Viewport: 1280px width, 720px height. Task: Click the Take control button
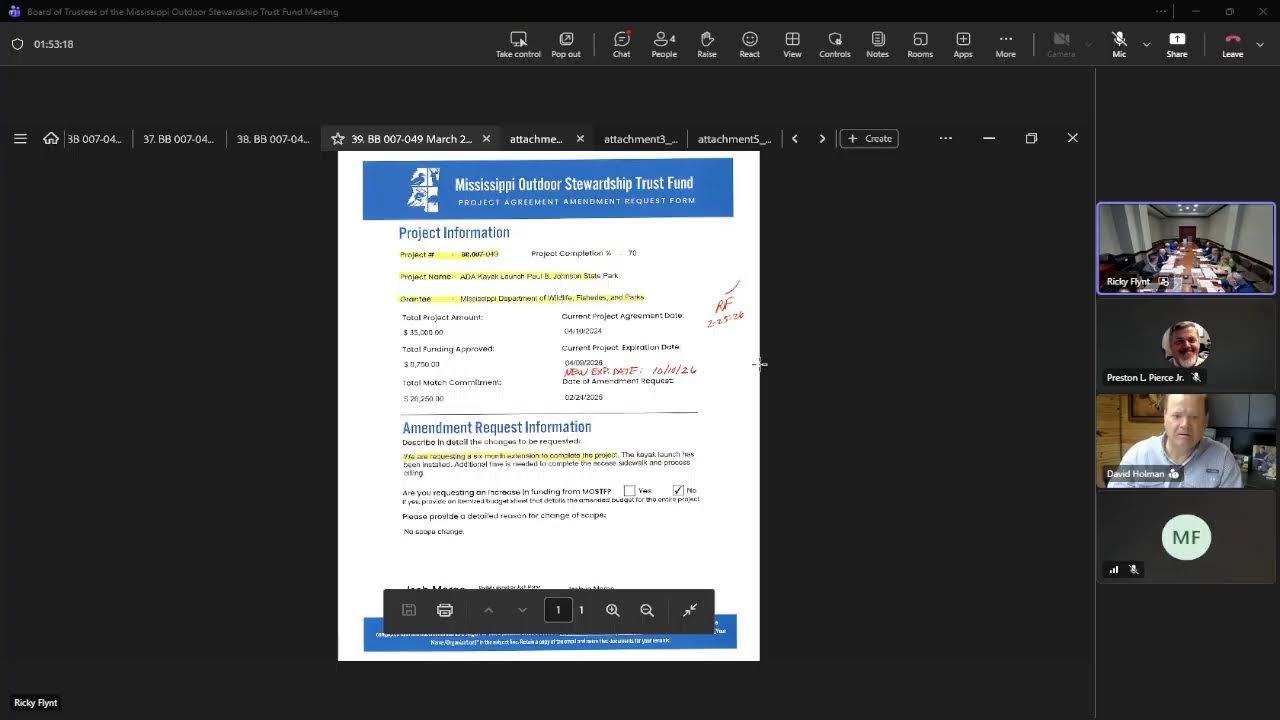(518, 44)
